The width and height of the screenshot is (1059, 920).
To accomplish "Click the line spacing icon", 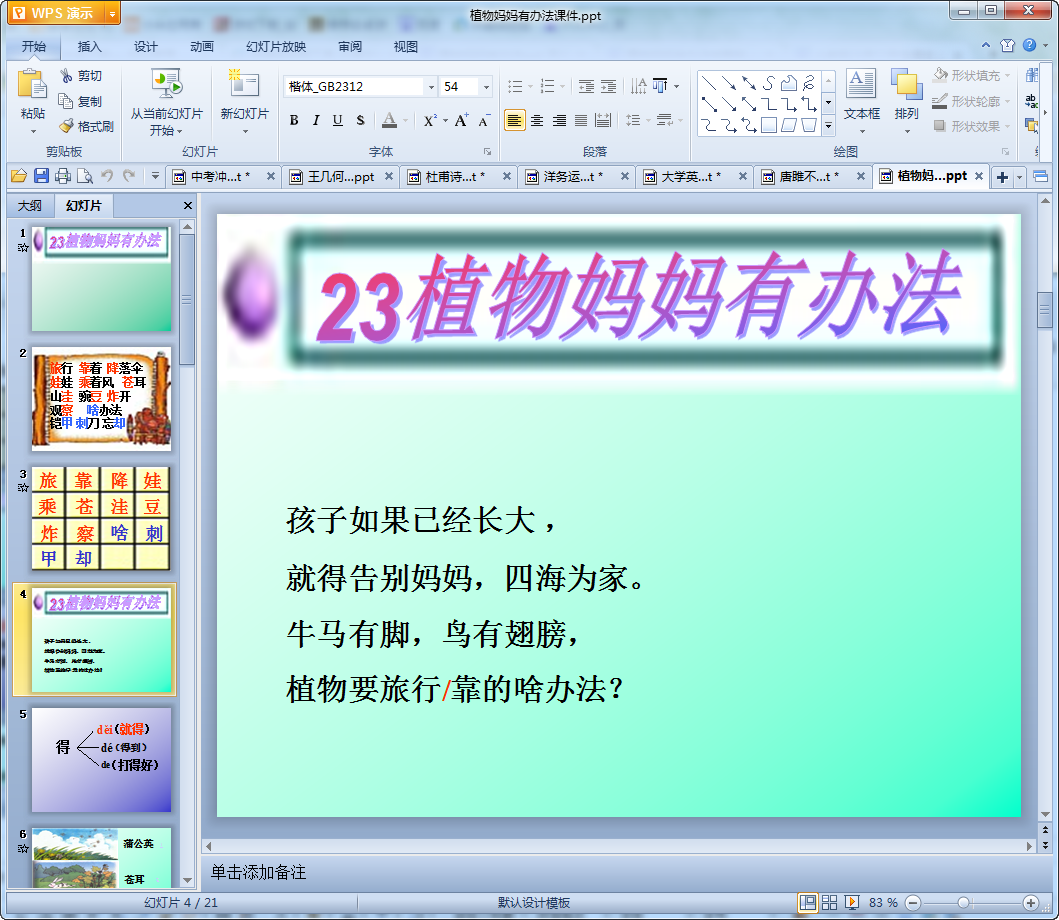I will click(x=632, y=120).
